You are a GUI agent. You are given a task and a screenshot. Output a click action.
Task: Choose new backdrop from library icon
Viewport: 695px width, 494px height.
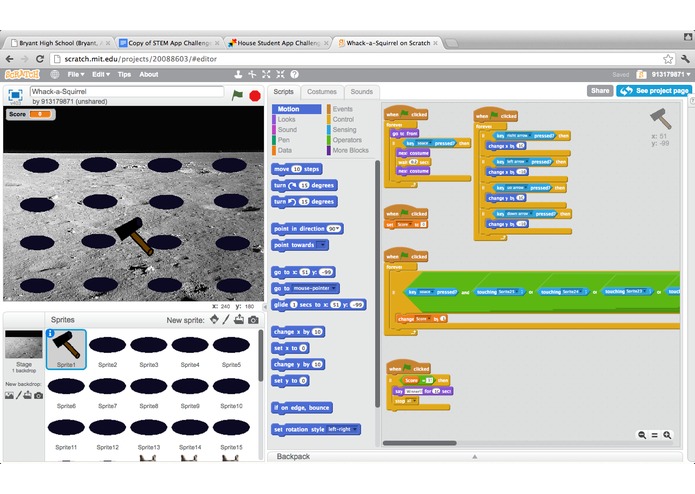9,395
